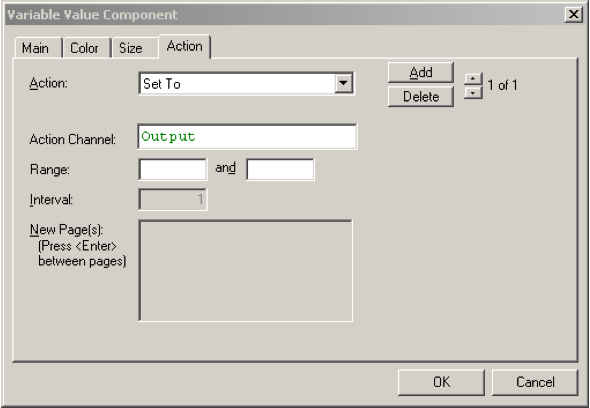Add a new action entry

click(421, 72)
